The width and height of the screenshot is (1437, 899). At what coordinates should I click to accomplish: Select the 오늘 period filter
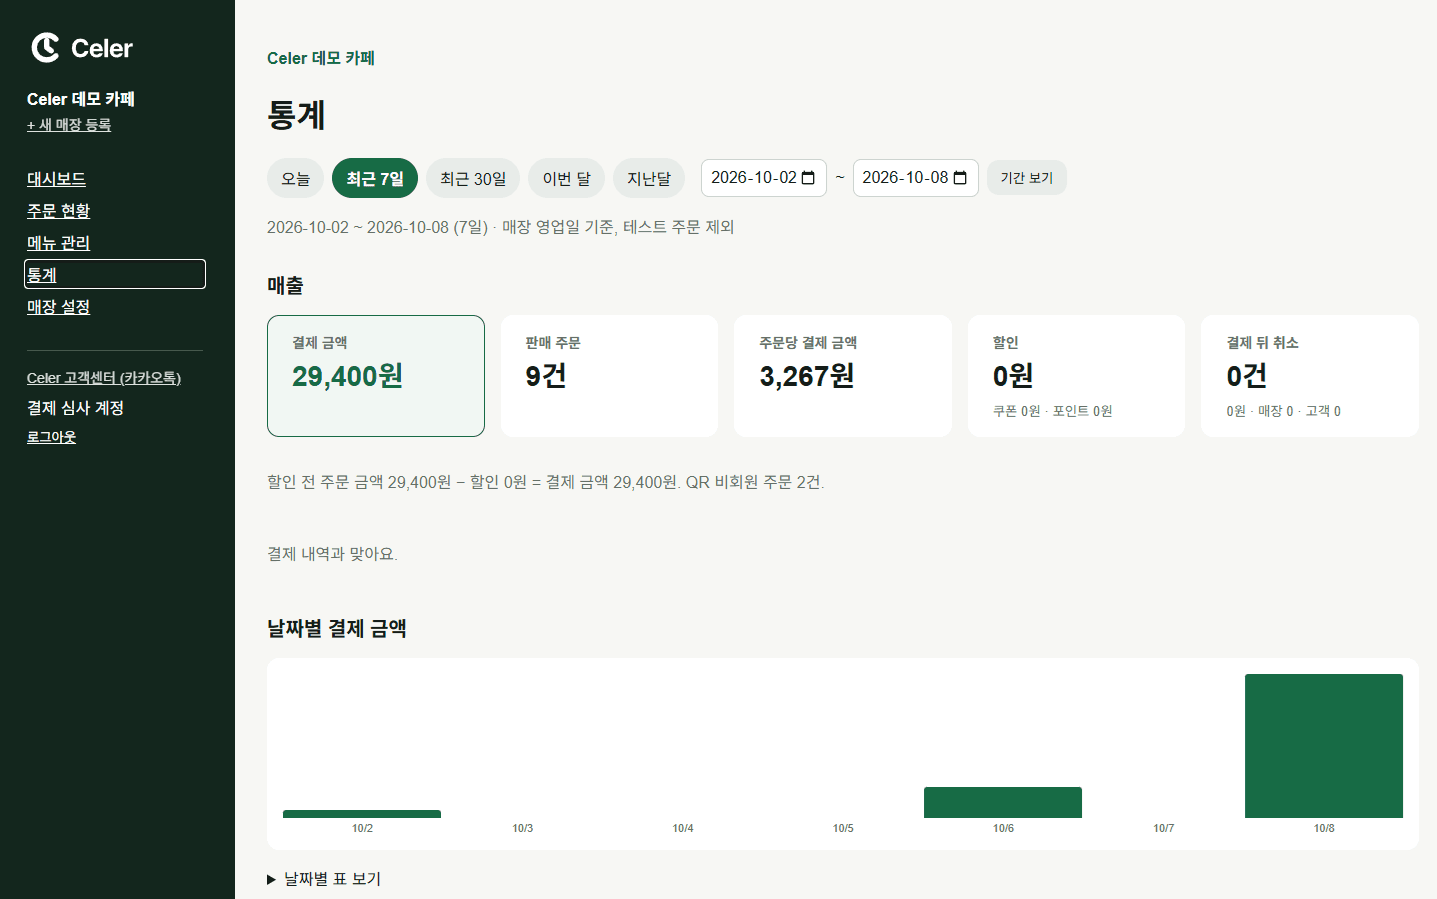tap(295, 178)
